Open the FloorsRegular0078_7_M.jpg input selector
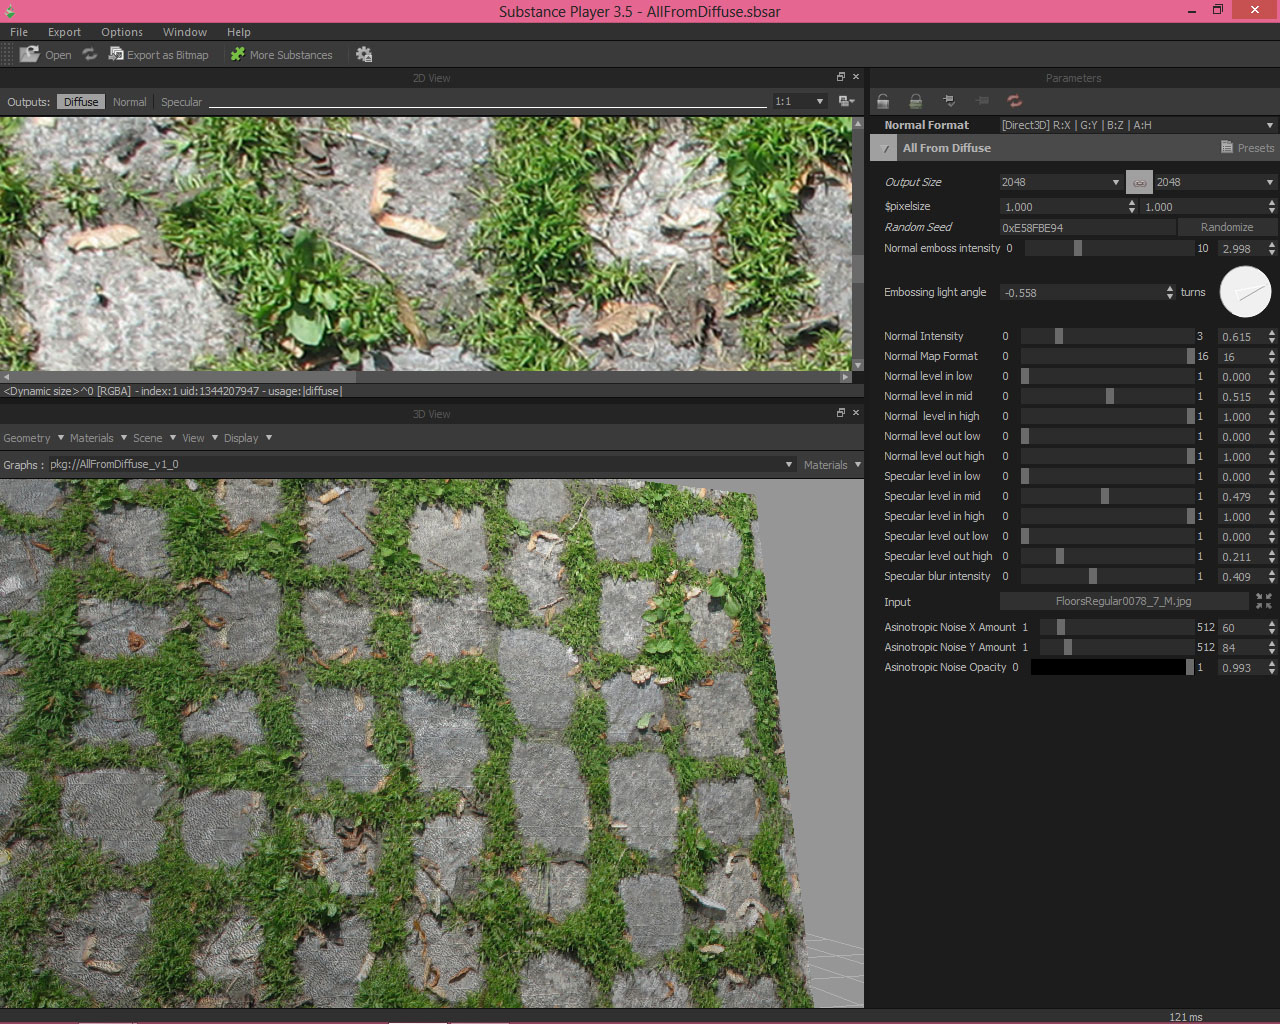1280x1024 pixels. 1124,601
